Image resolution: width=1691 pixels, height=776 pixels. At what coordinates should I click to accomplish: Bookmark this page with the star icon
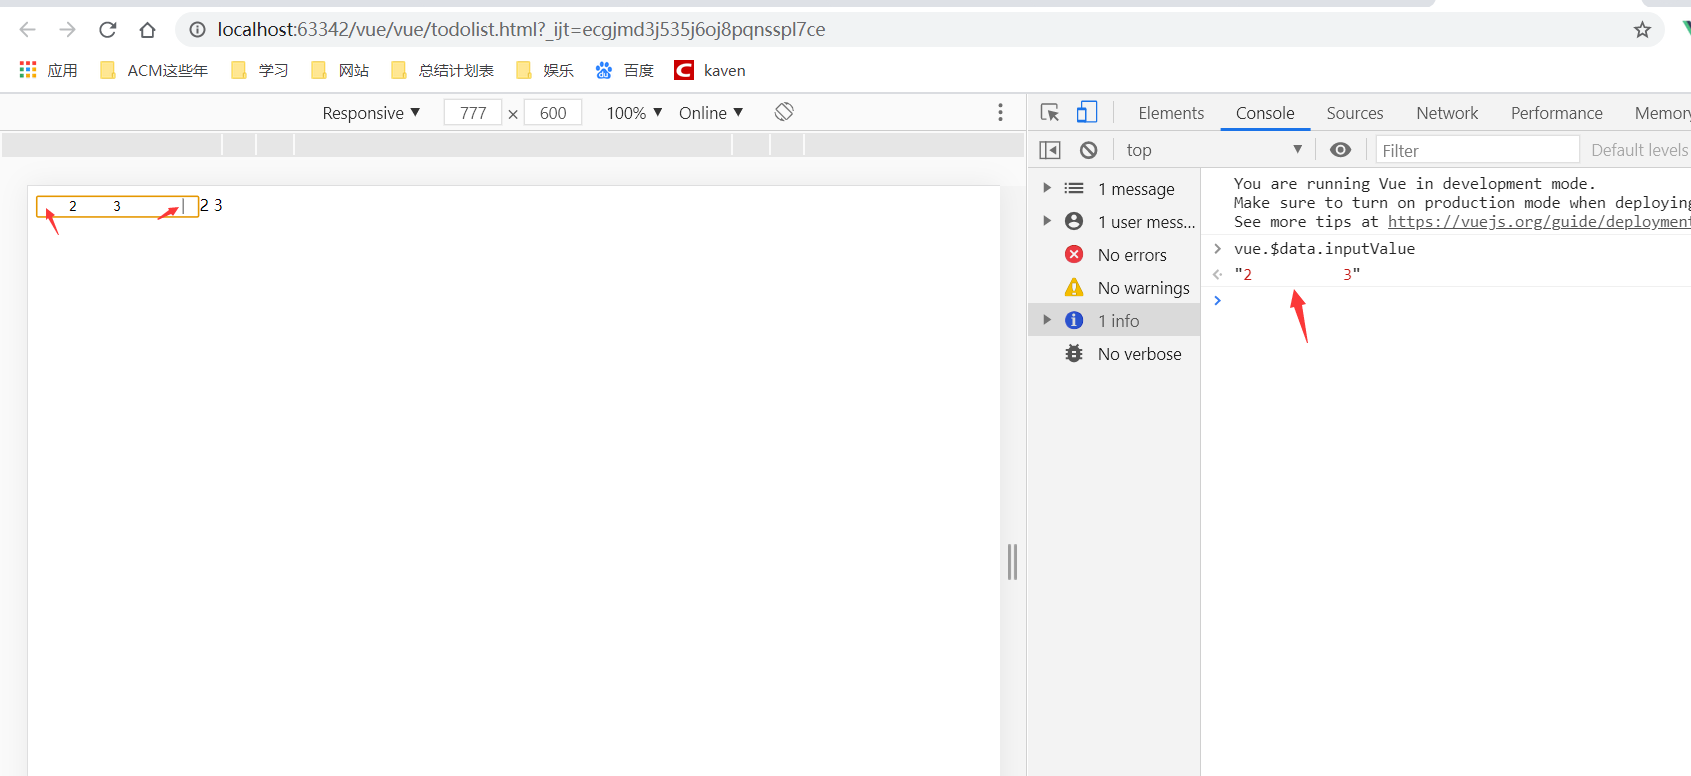coord(1642,30)
